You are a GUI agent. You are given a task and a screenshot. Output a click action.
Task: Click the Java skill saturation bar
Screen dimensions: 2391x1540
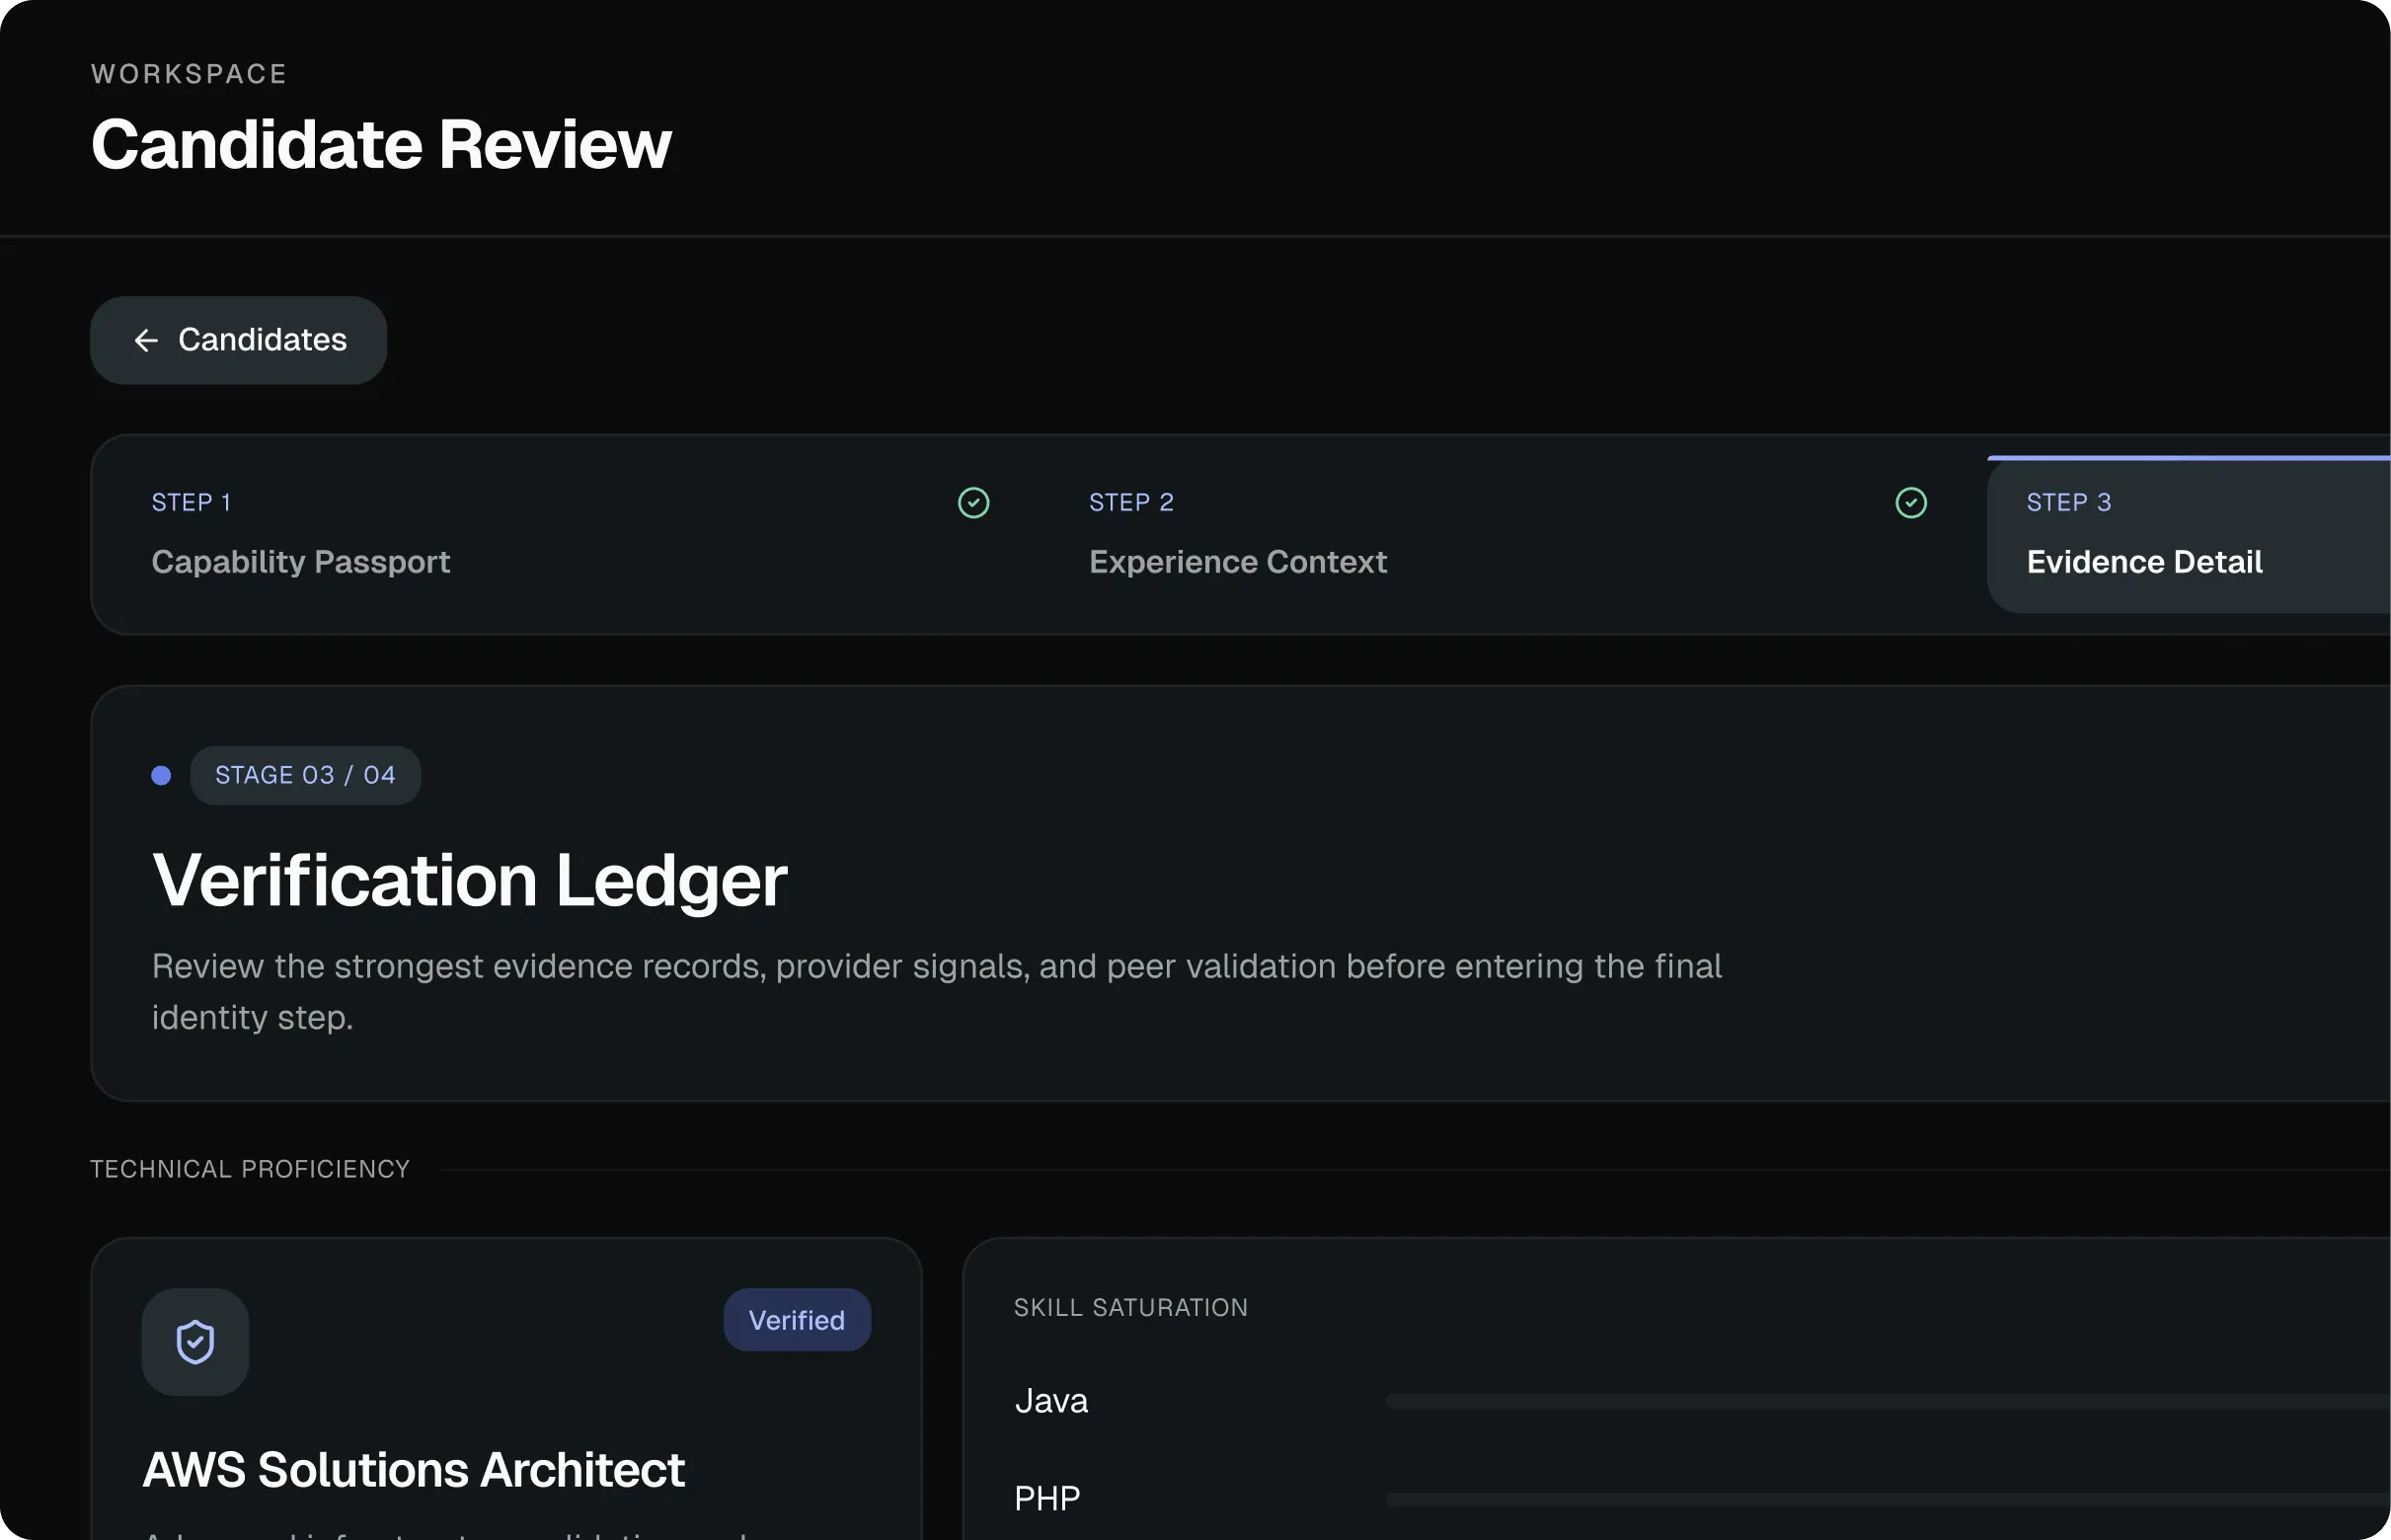click(x=1888, y=1401)
